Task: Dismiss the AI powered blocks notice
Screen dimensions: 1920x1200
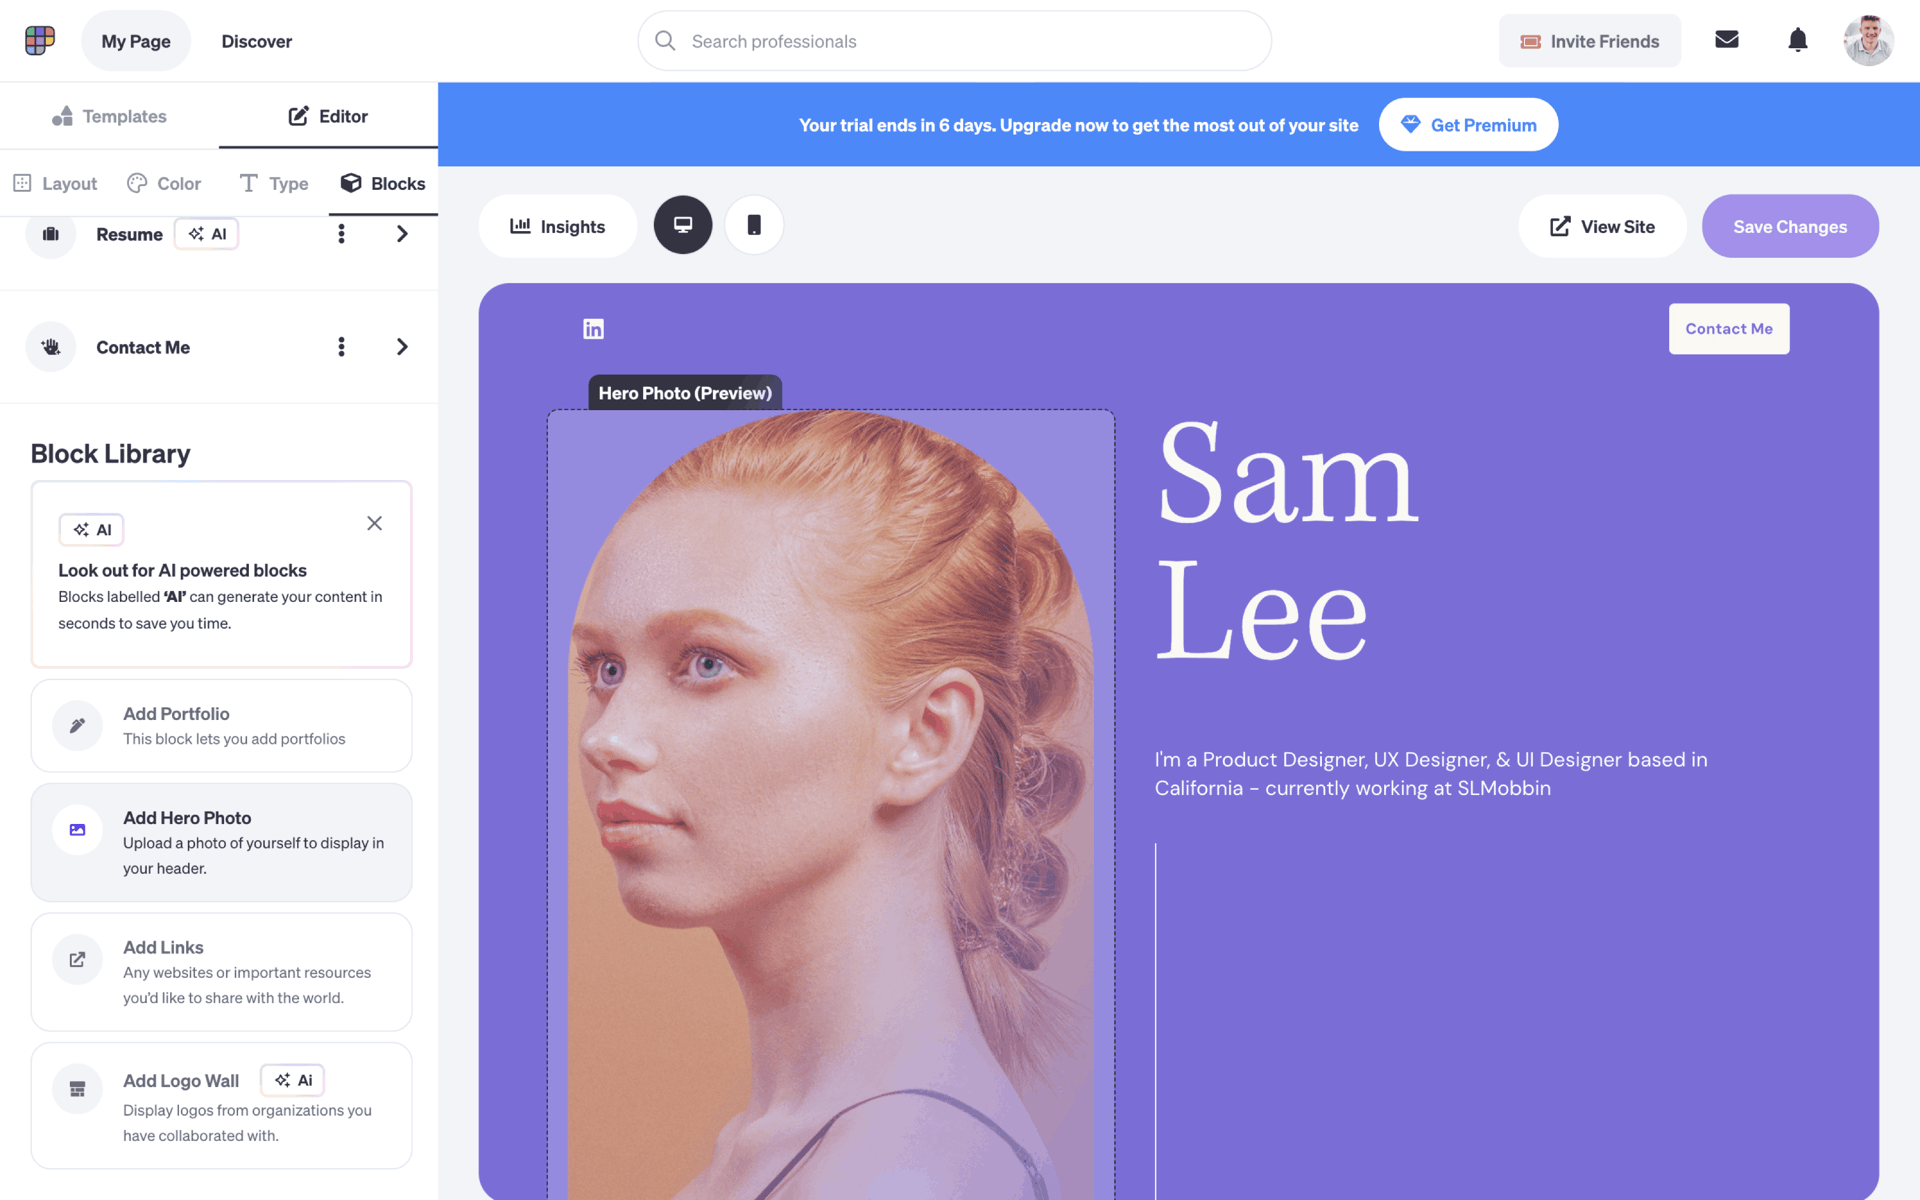Action: point(374,523)
